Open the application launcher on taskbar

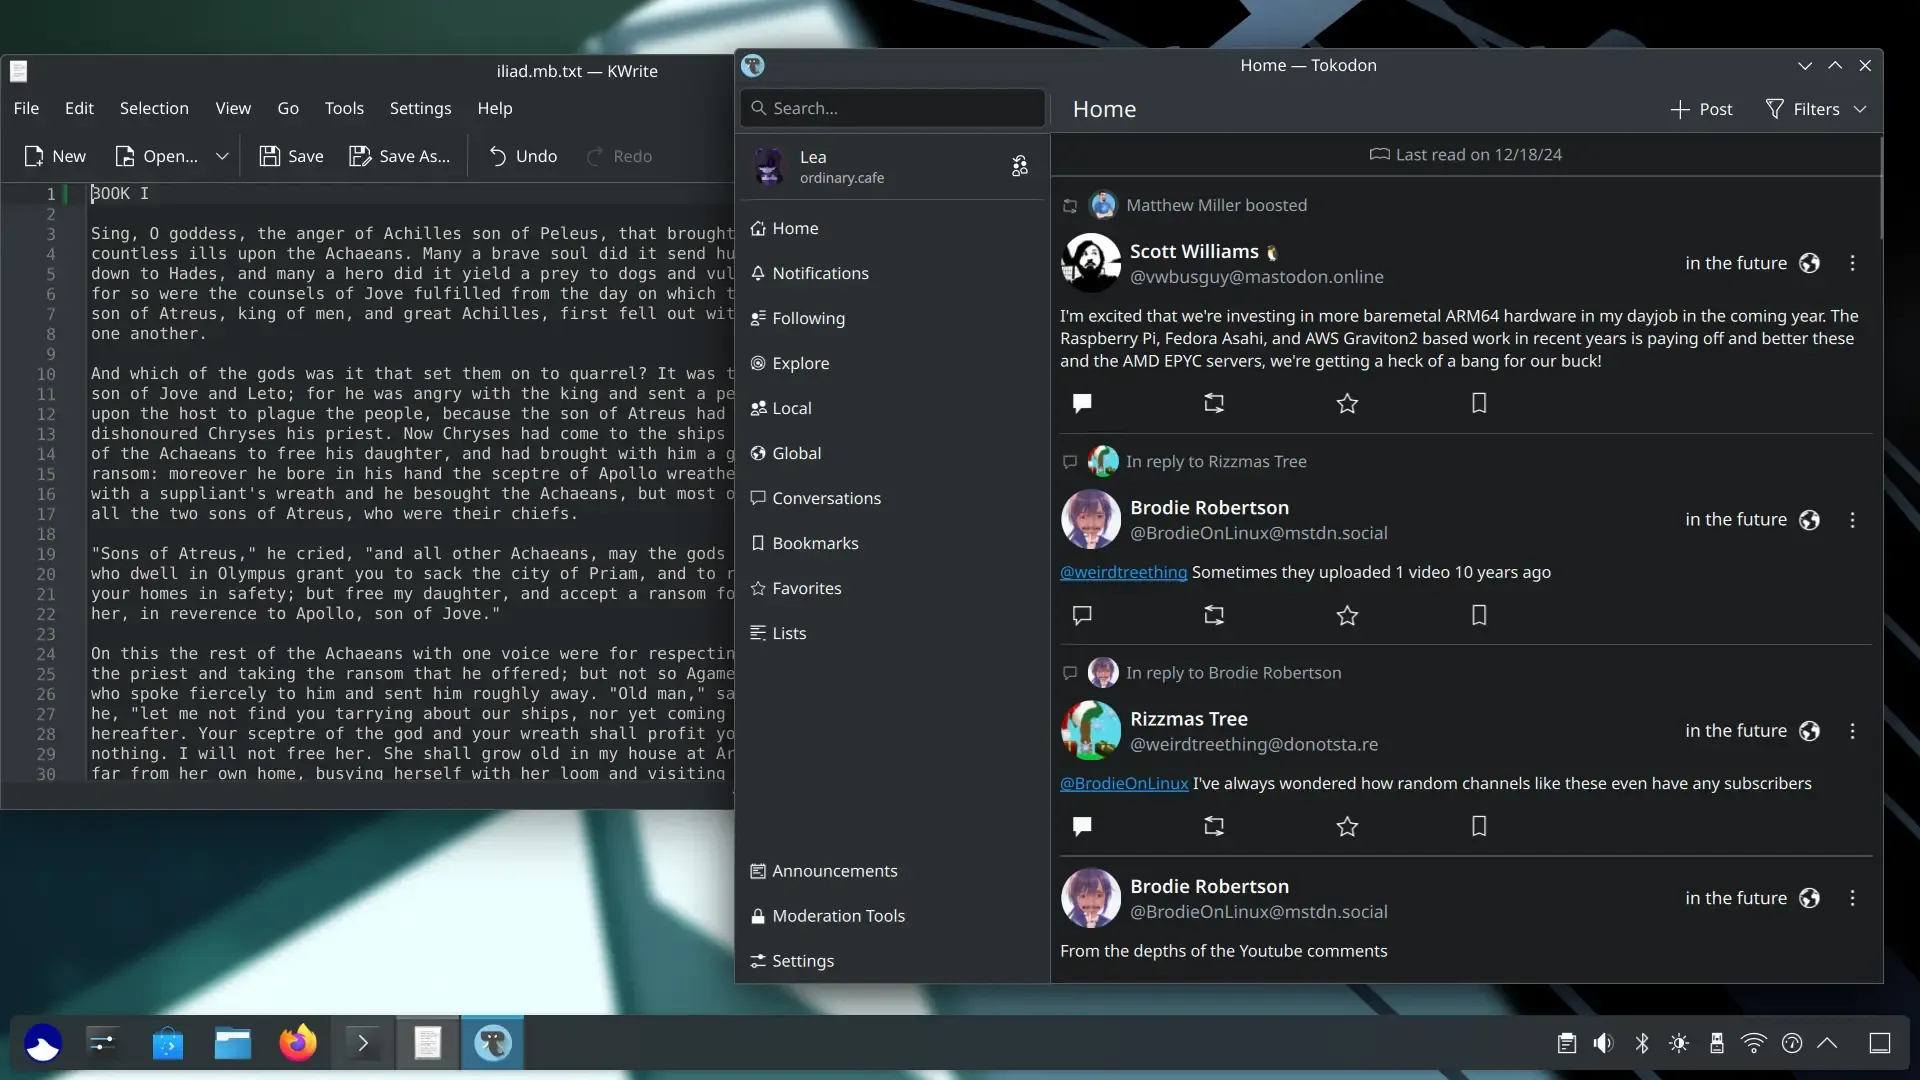(43, 1043)
